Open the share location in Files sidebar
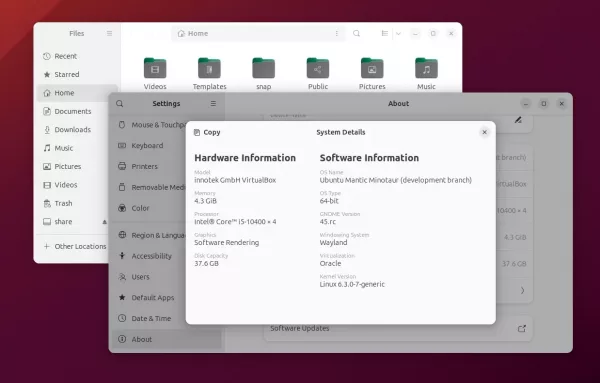Screen dimensions: 600x383 (x=69, y=222)
